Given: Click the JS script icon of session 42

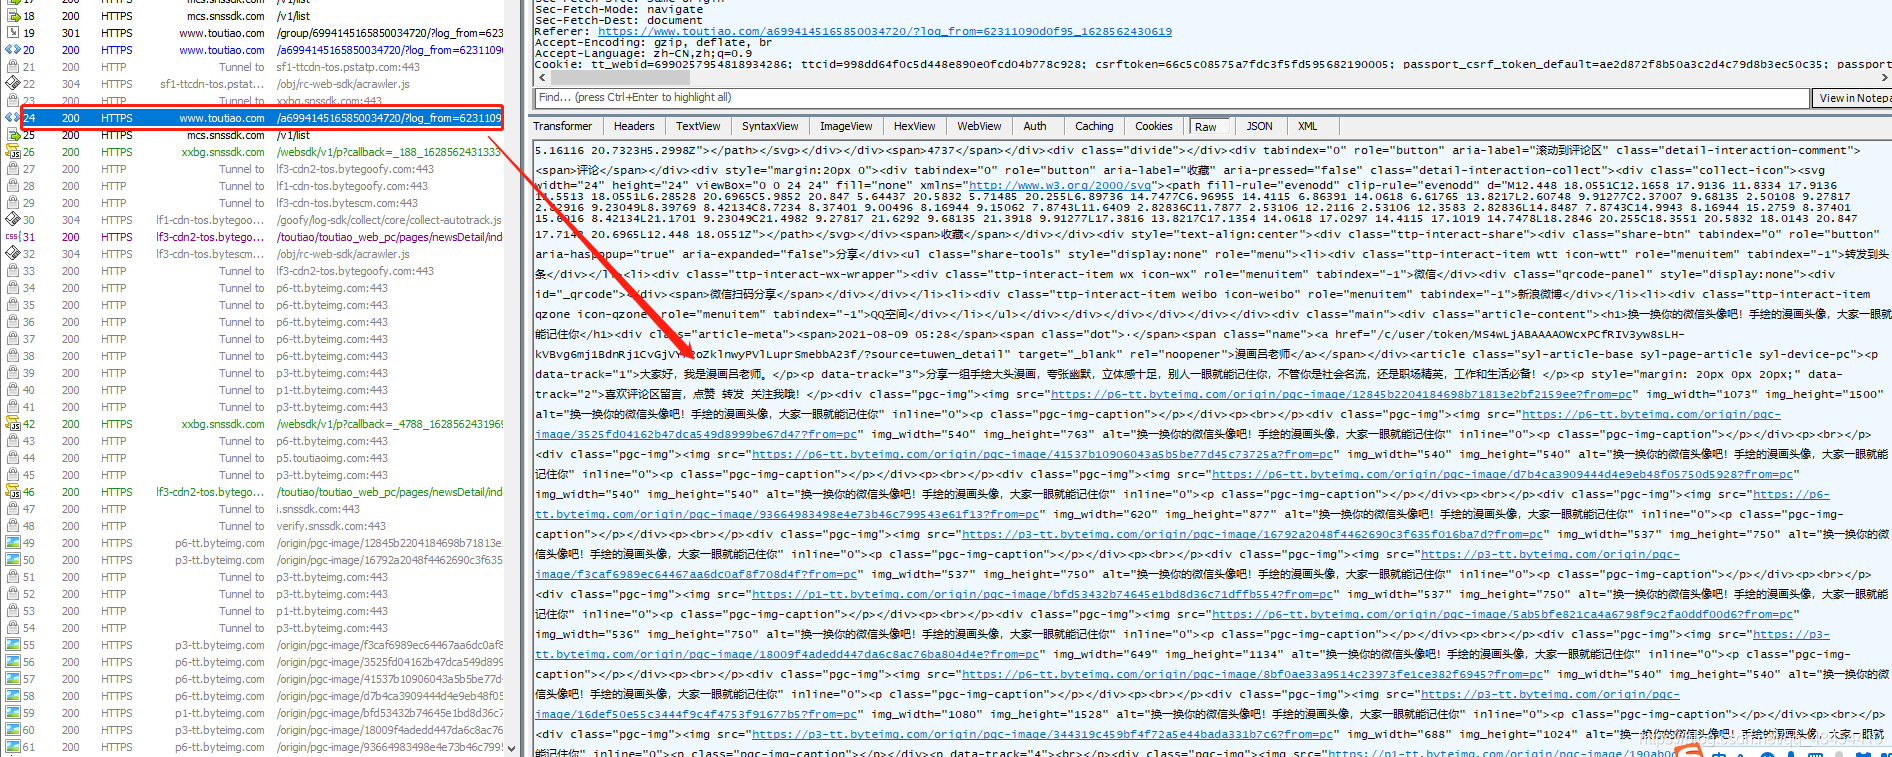Looking at the screenshot, I should click(13, 424).
